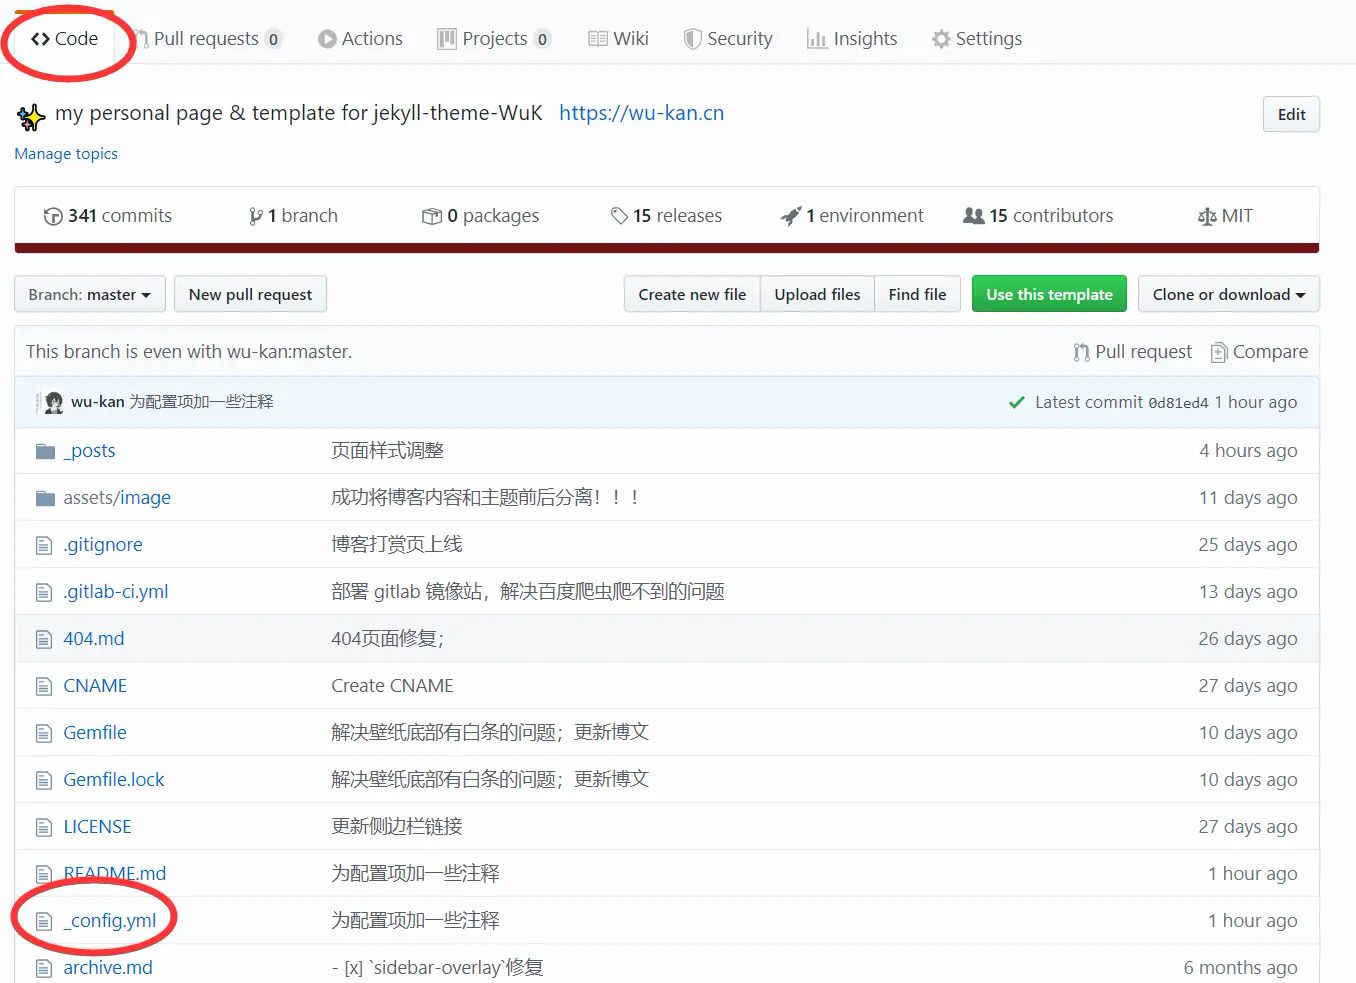
Task: Open wu-kan author name link
Action: (98, 402)
